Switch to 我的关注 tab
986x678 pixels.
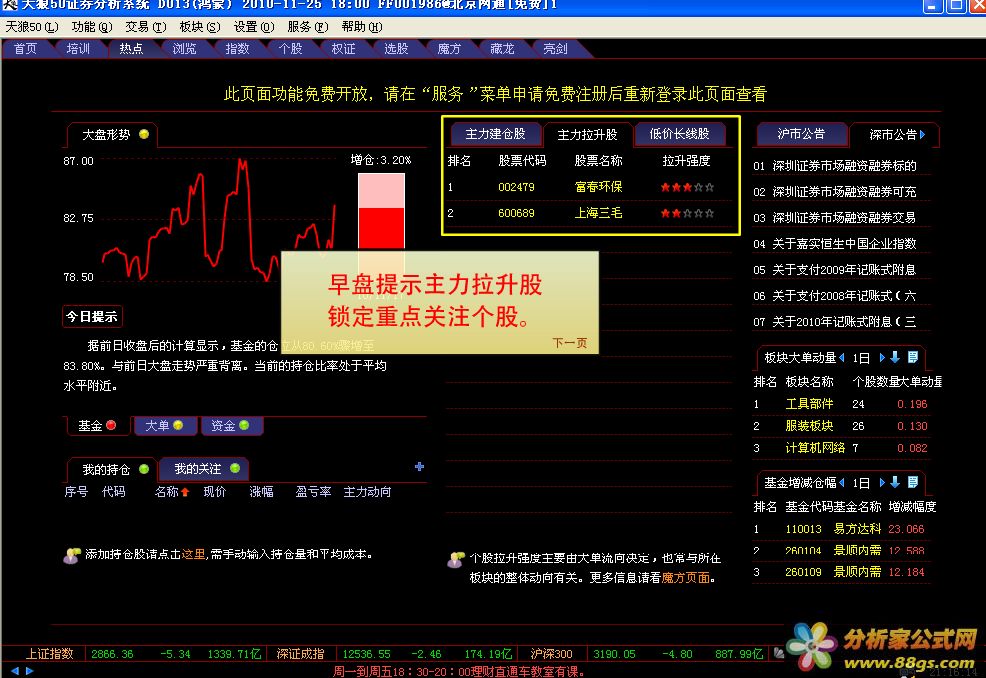204,469
